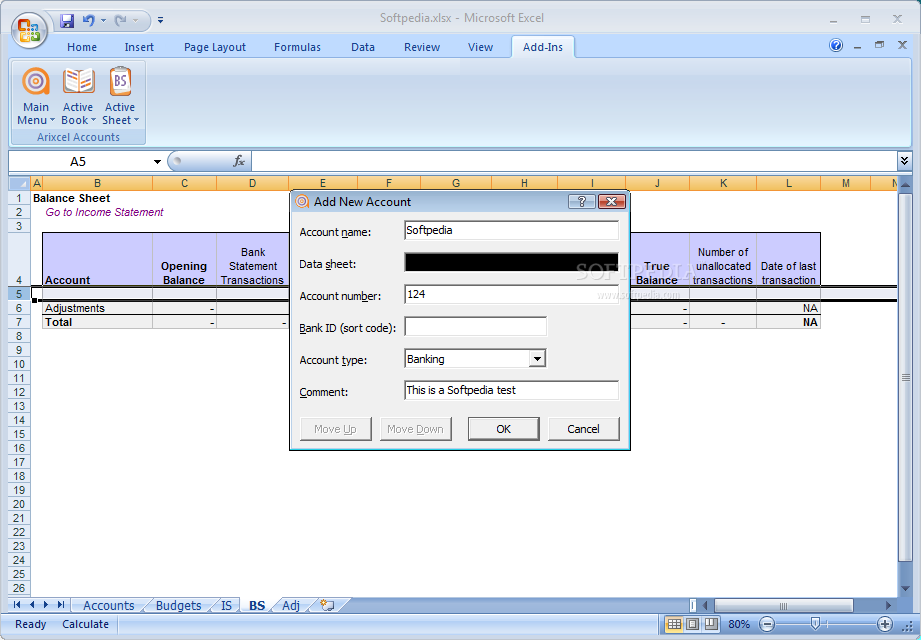Go to the previous sheet tab arrow
Image resolution: width=921 pixels, height=640 pixels.
(32, 605)
